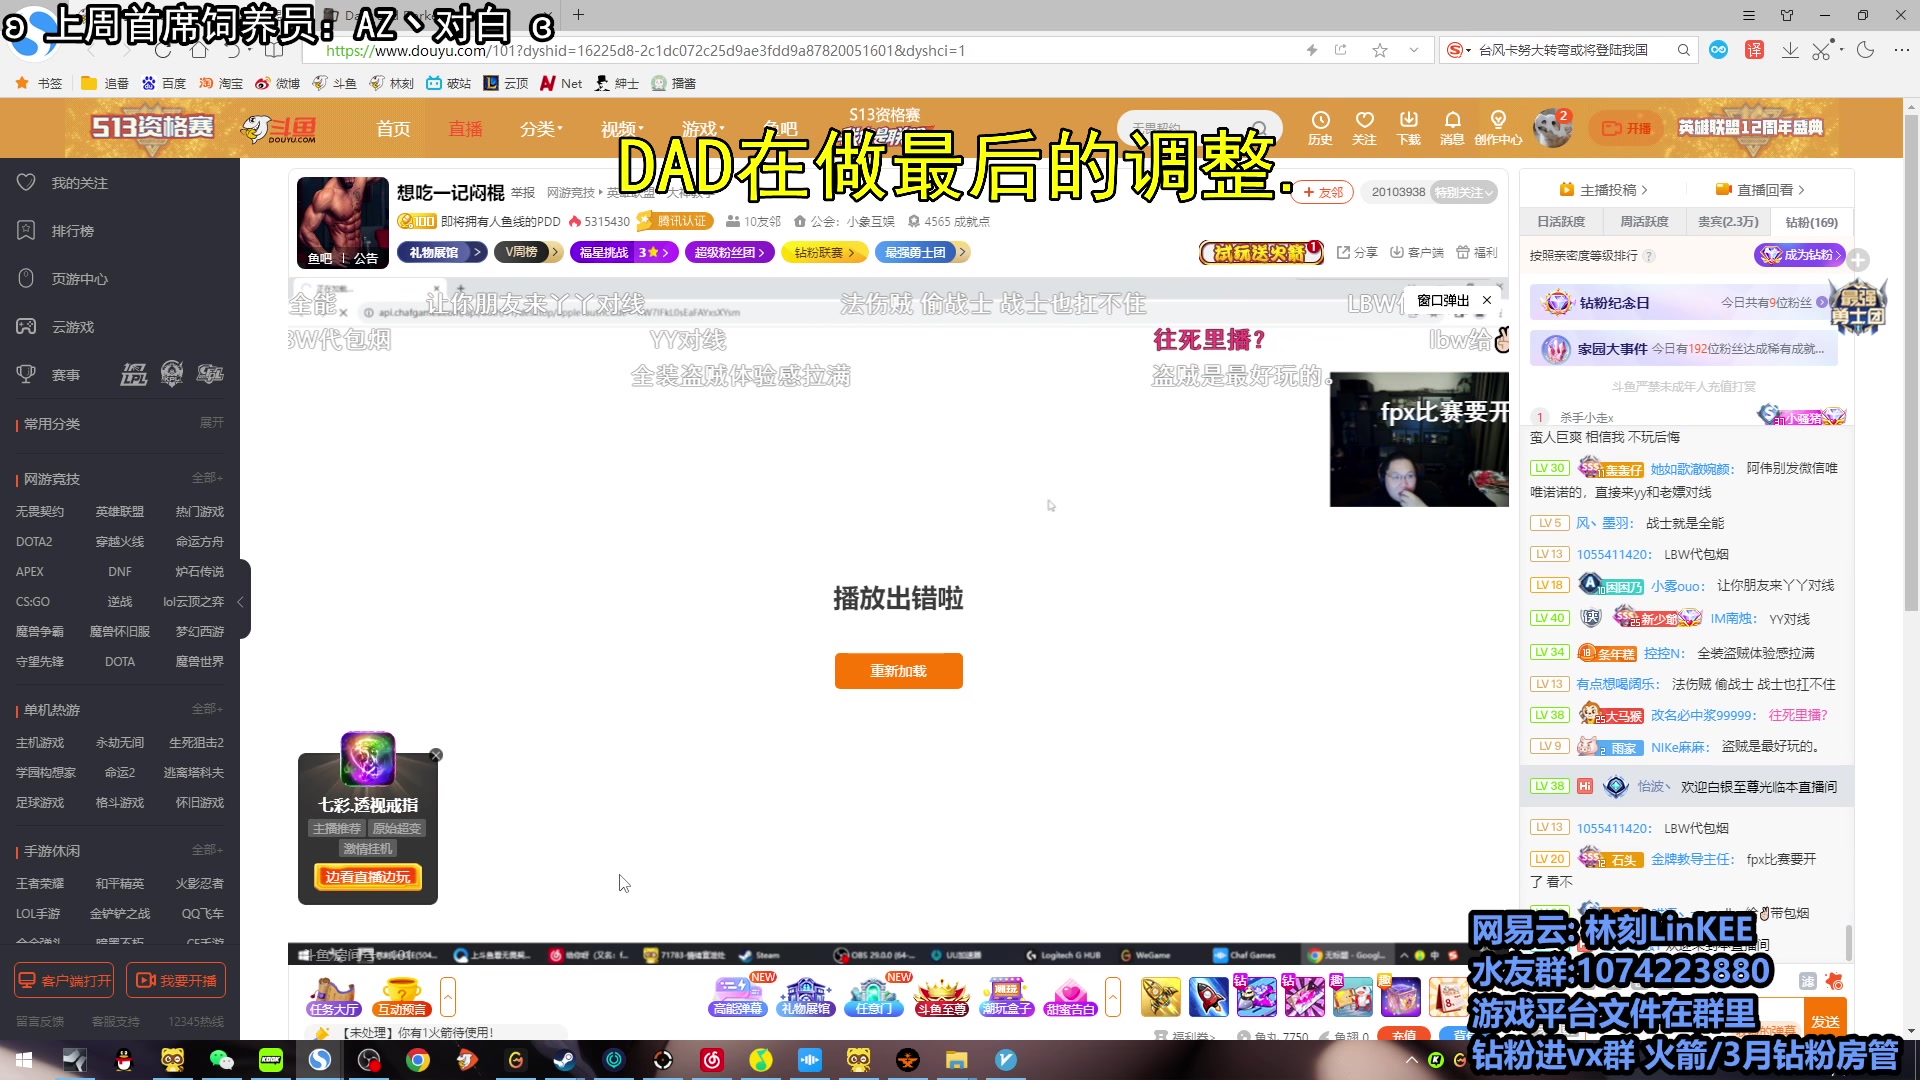Expand 游戏 dropdown in top navigation

coord(703,129)
